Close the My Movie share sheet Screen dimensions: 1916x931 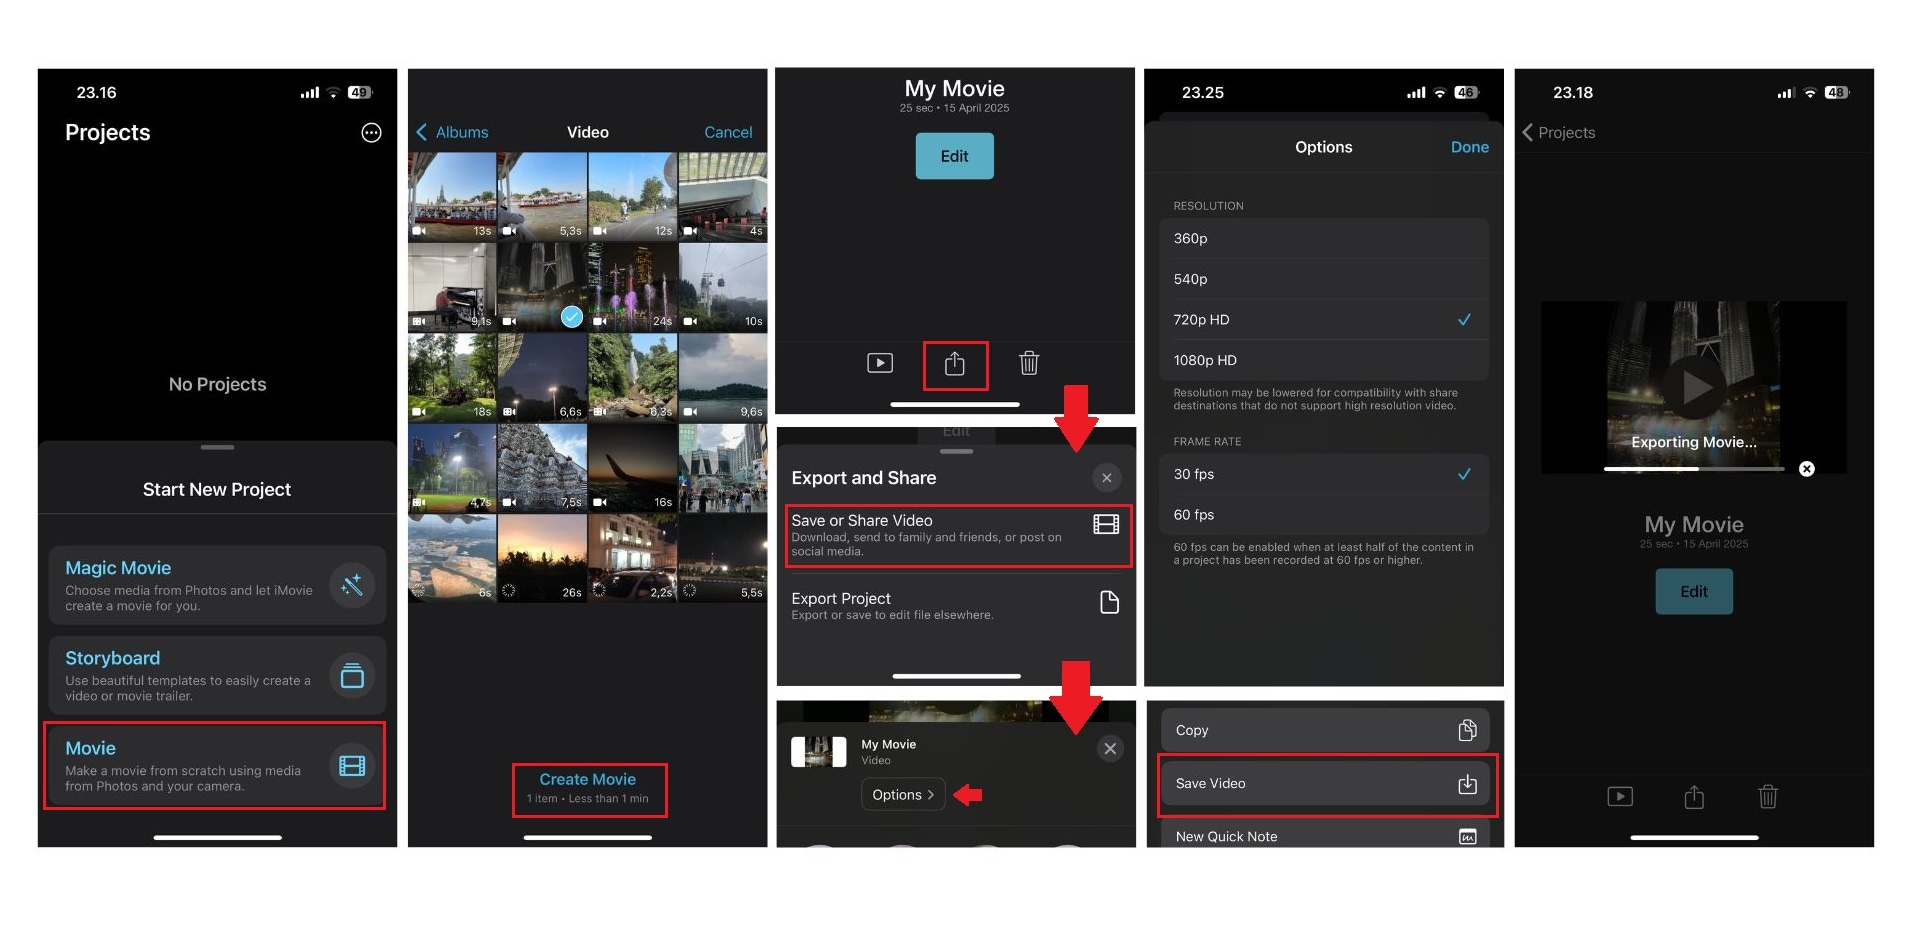coord(1110,748)
